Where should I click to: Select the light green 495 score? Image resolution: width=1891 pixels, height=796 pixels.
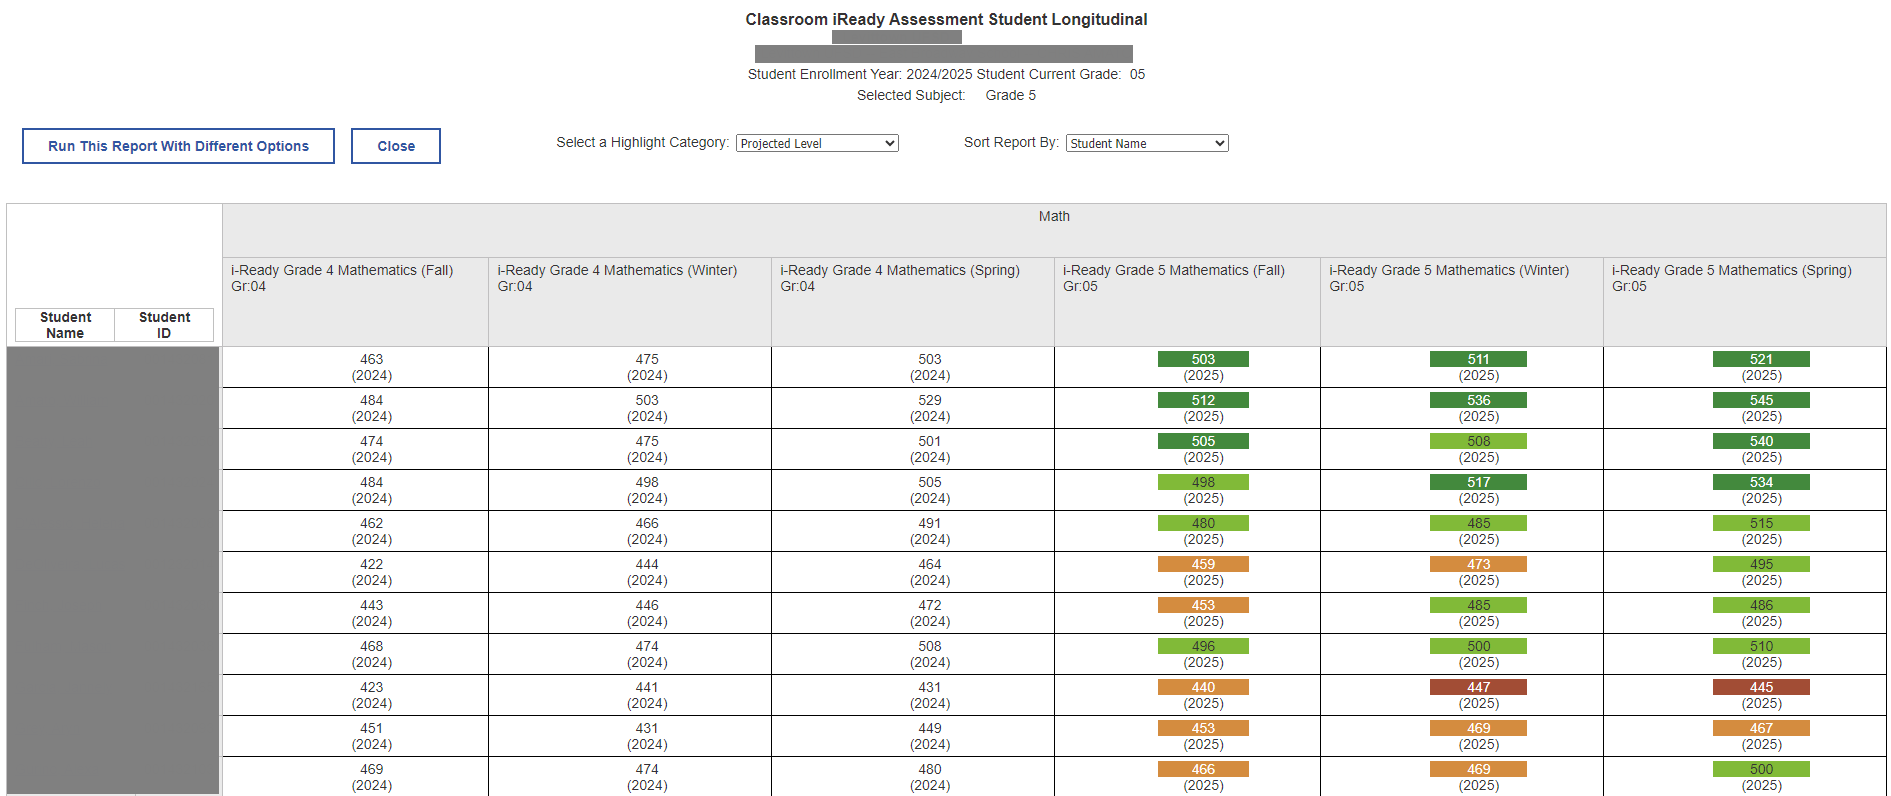[1761, 564]
